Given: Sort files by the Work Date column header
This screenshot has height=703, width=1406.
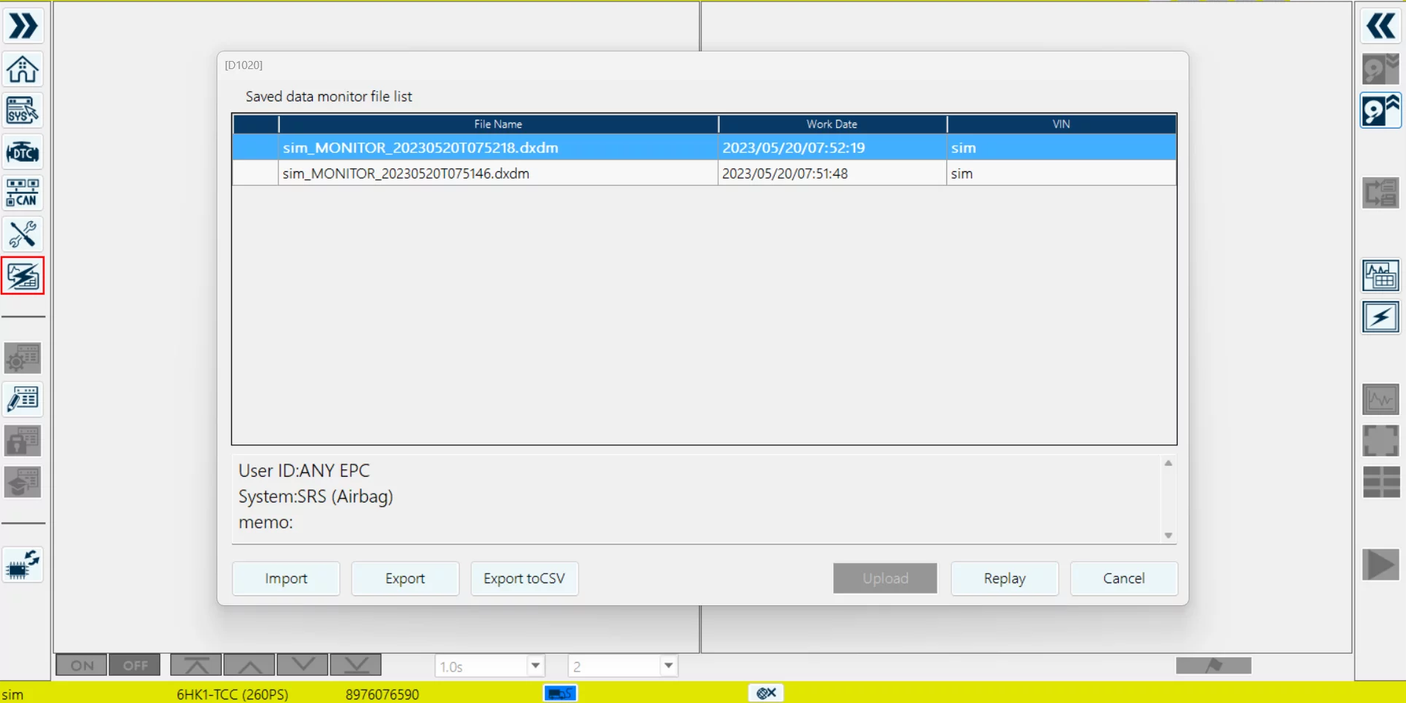Looking at the screenshot, I should tap(831, 123).
